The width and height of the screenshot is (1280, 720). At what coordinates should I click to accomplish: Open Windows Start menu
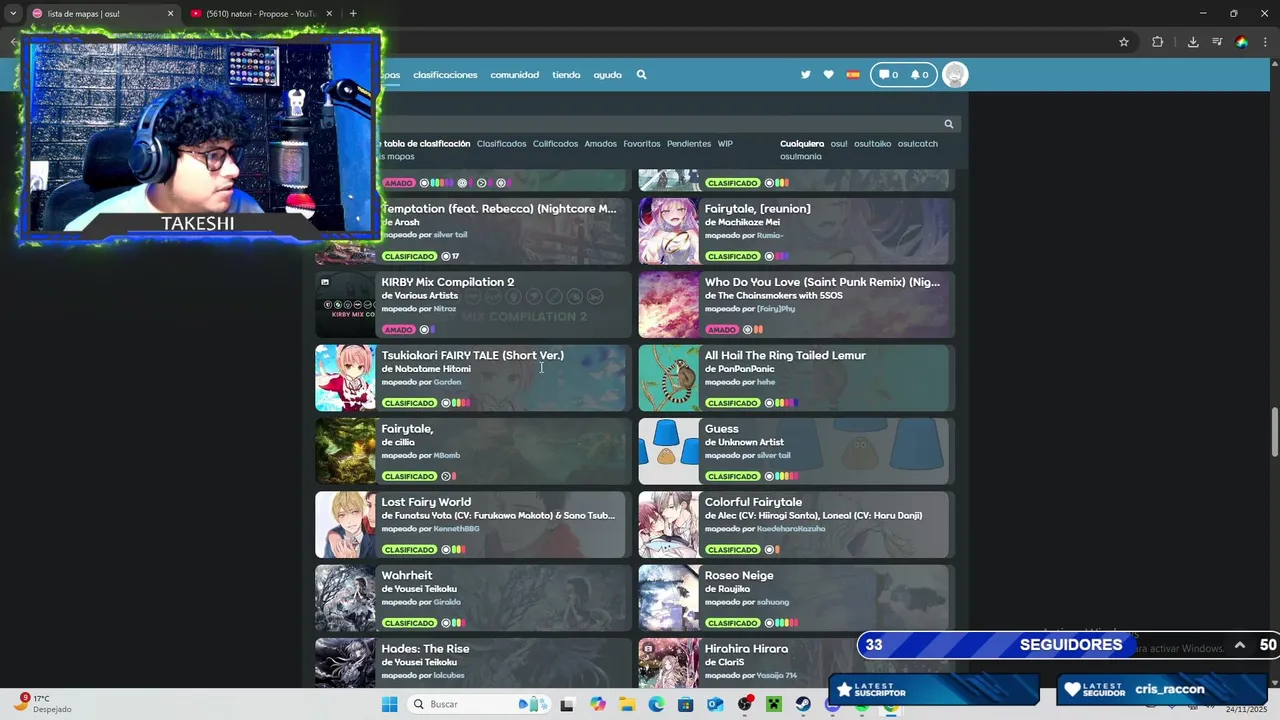coord(389,704)
